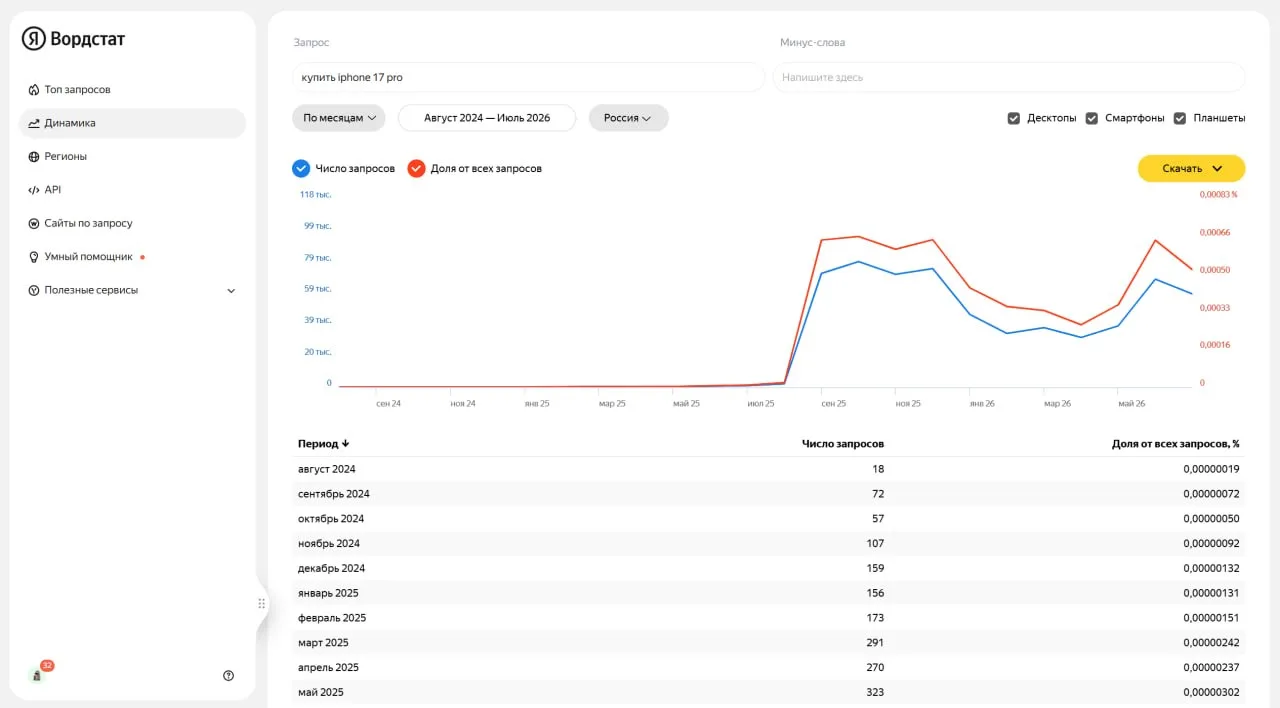Click the query count value 107
Viewport: 1280px width, 708px height.
875,544
